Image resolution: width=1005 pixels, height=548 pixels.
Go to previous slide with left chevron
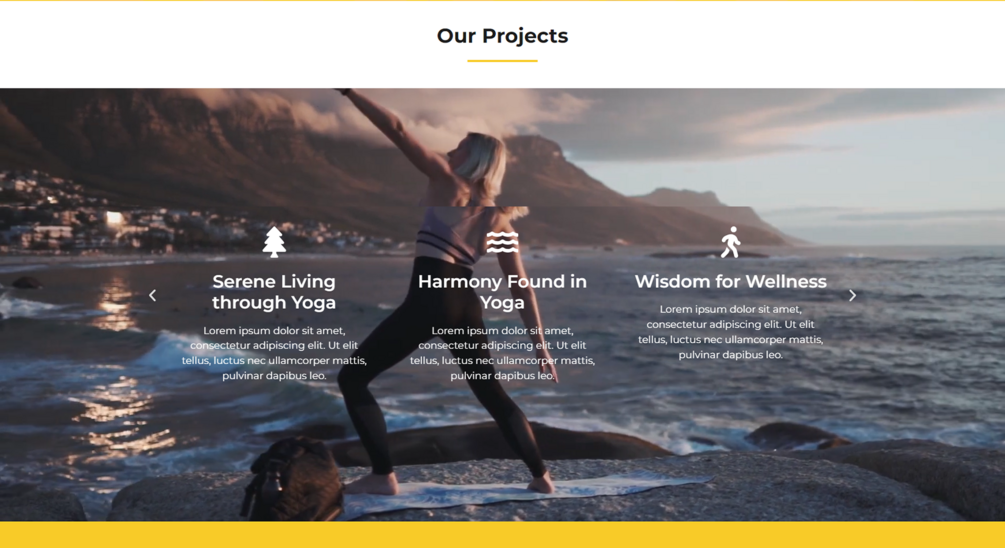(153, 295)
